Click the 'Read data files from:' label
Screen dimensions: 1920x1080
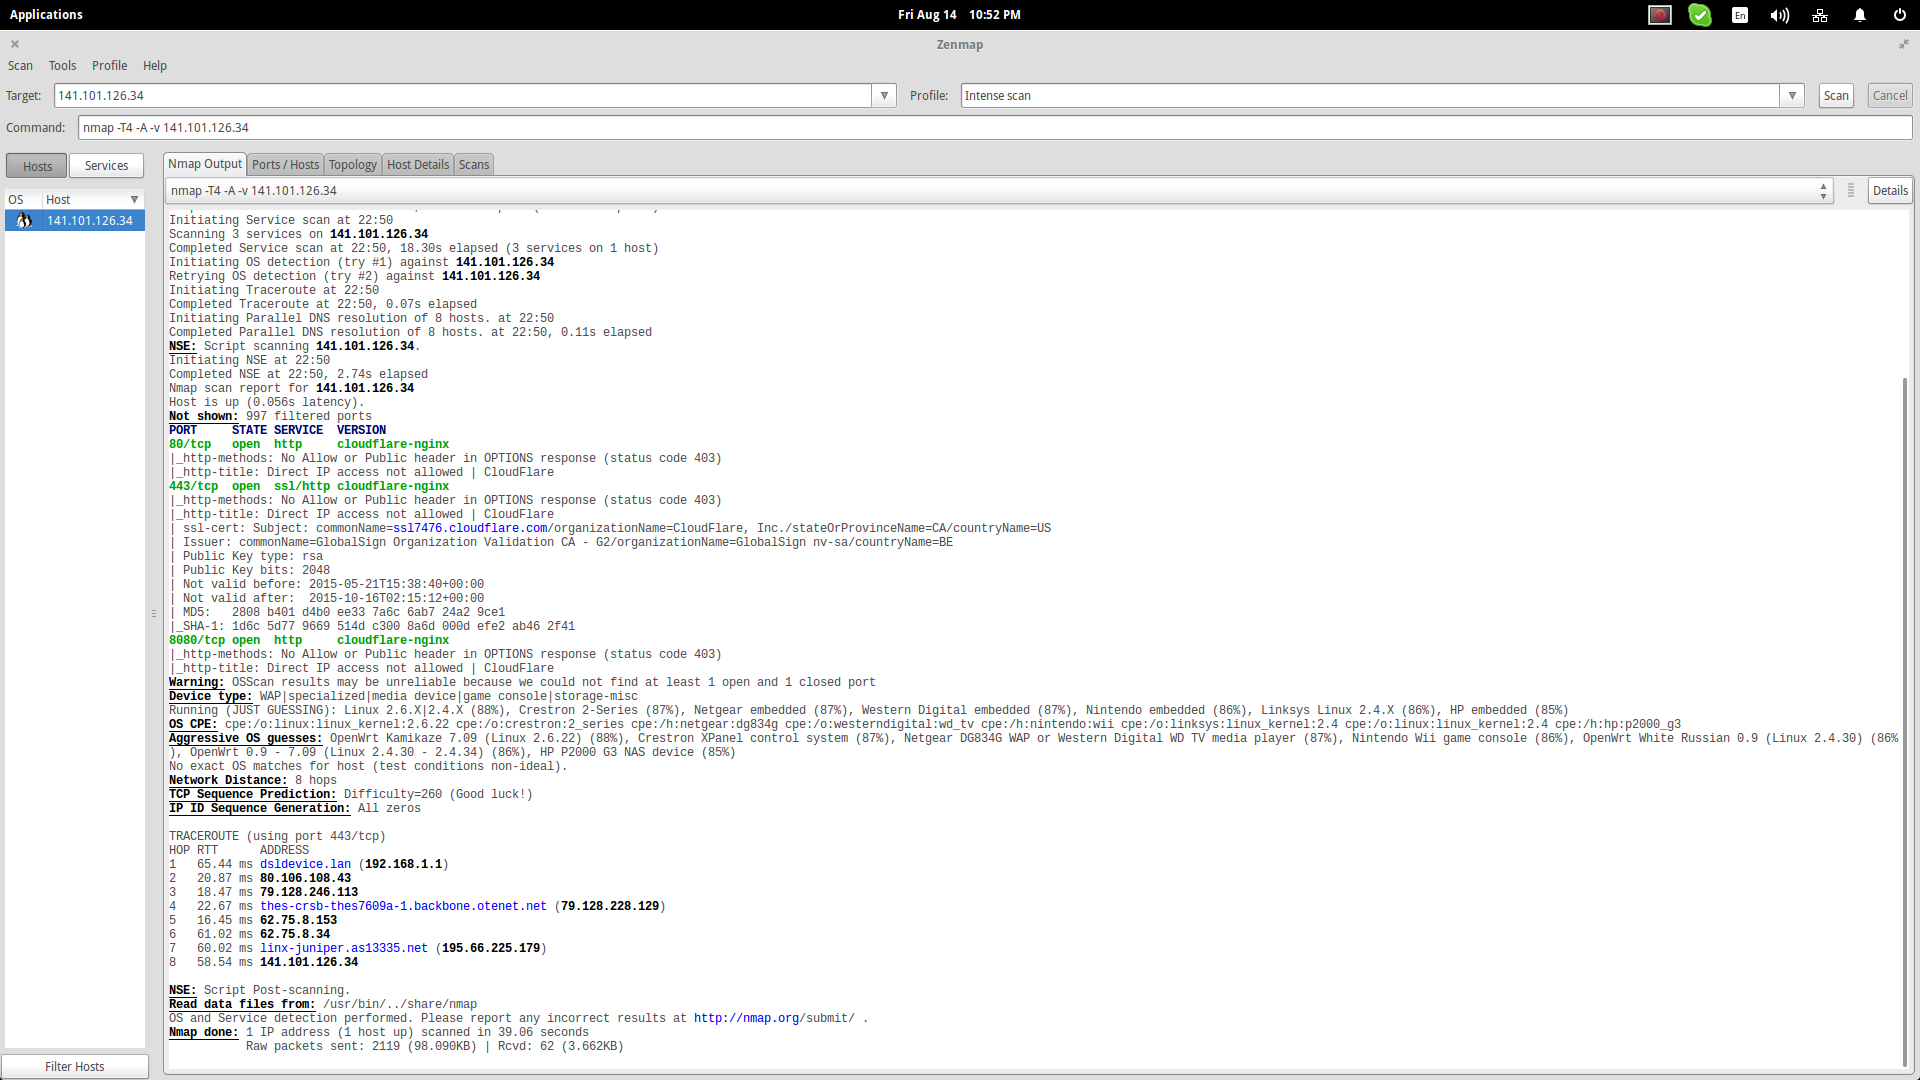(242, 1005)
